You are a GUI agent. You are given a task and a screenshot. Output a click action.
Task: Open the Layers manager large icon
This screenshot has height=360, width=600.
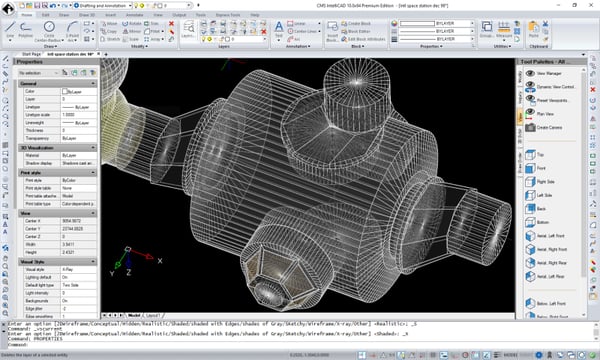click(188, 29)
